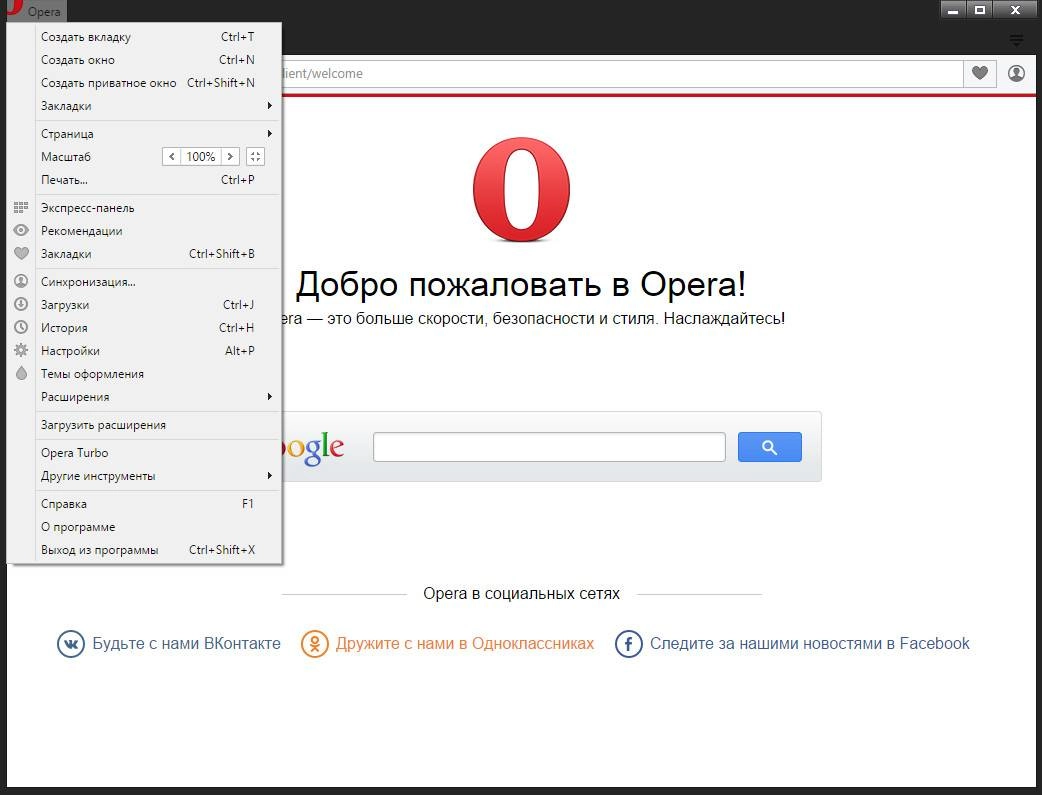
Task: Open Закладки with Ctrl+Shift+B shortcut entry
Action: pyautogui.click(x=145, y=254)
